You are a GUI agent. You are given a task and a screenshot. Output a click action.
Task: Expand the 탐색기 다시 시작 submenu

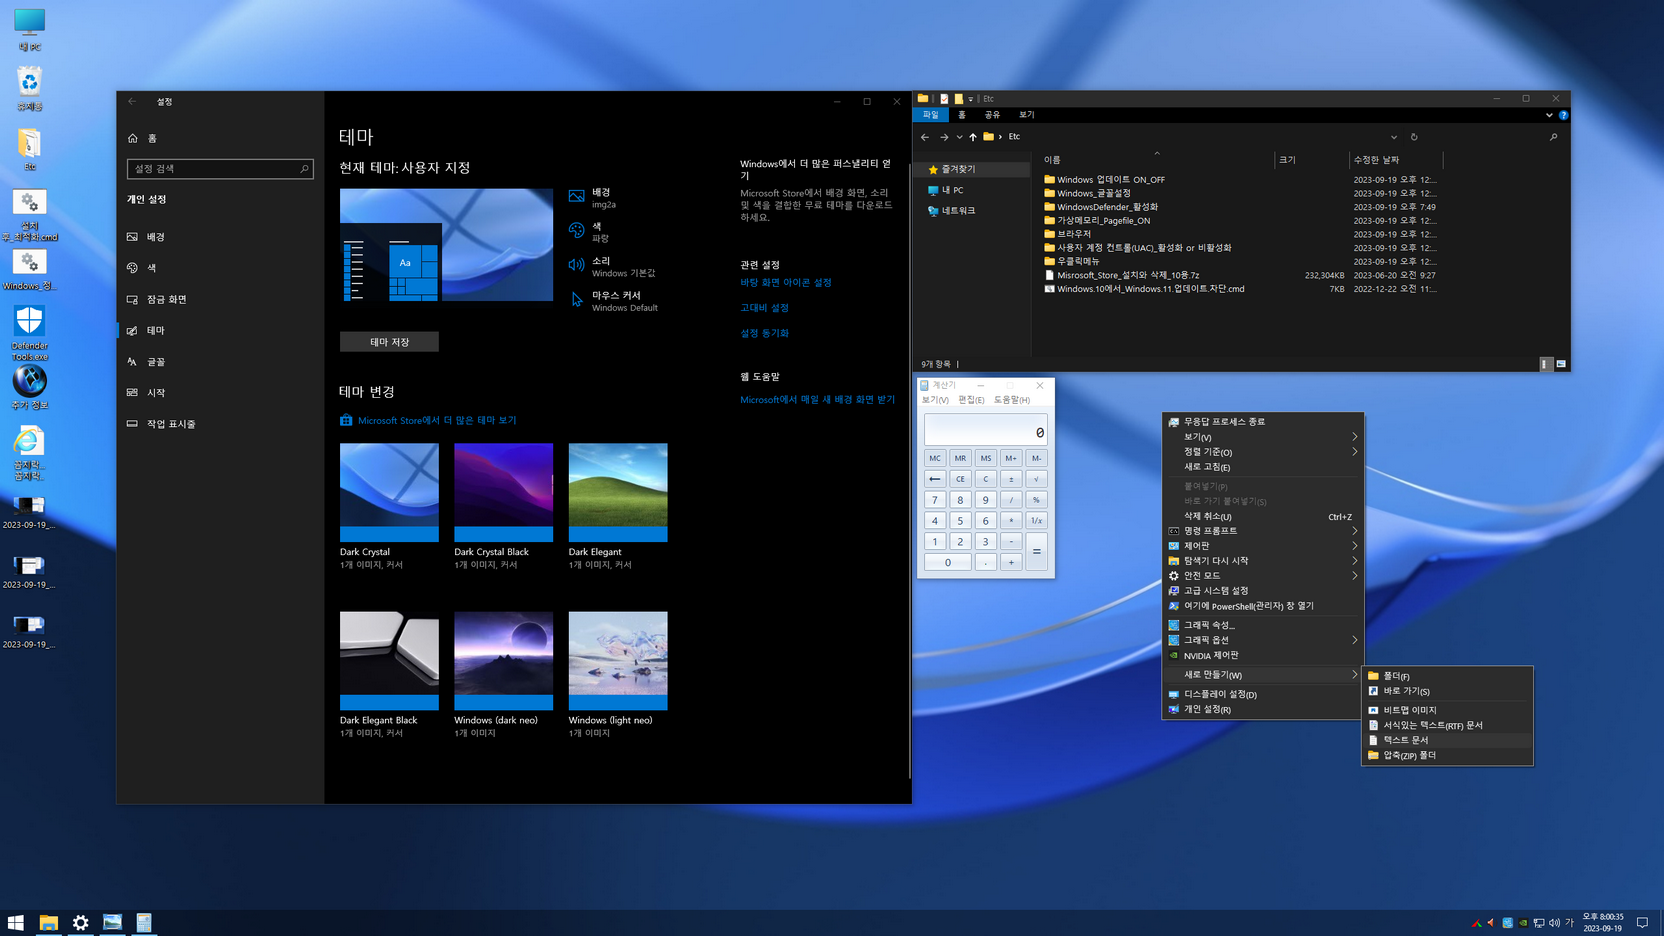(x=1263, y=561)
